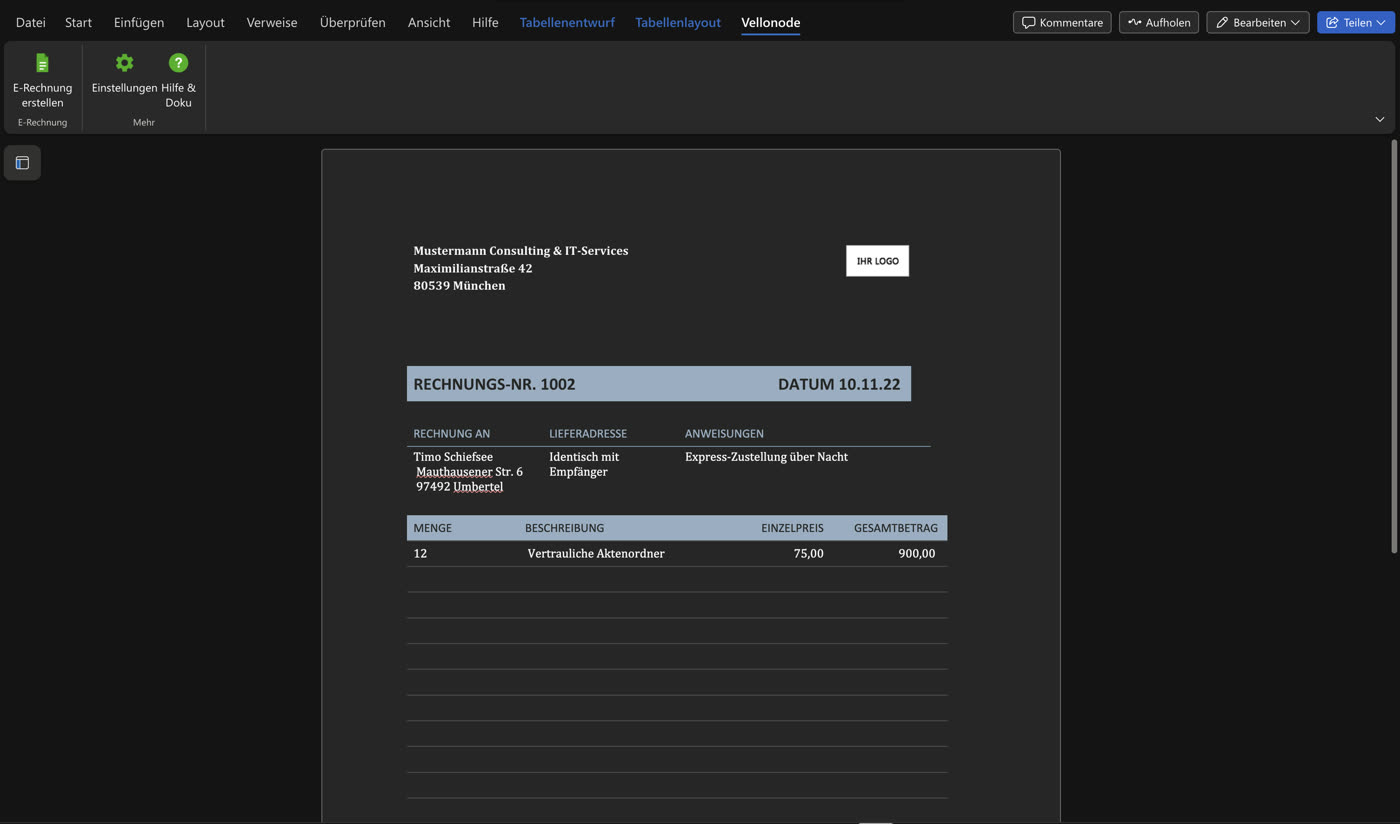
Task: Switch to the Einfügen tab
Action: pos(139,22)
